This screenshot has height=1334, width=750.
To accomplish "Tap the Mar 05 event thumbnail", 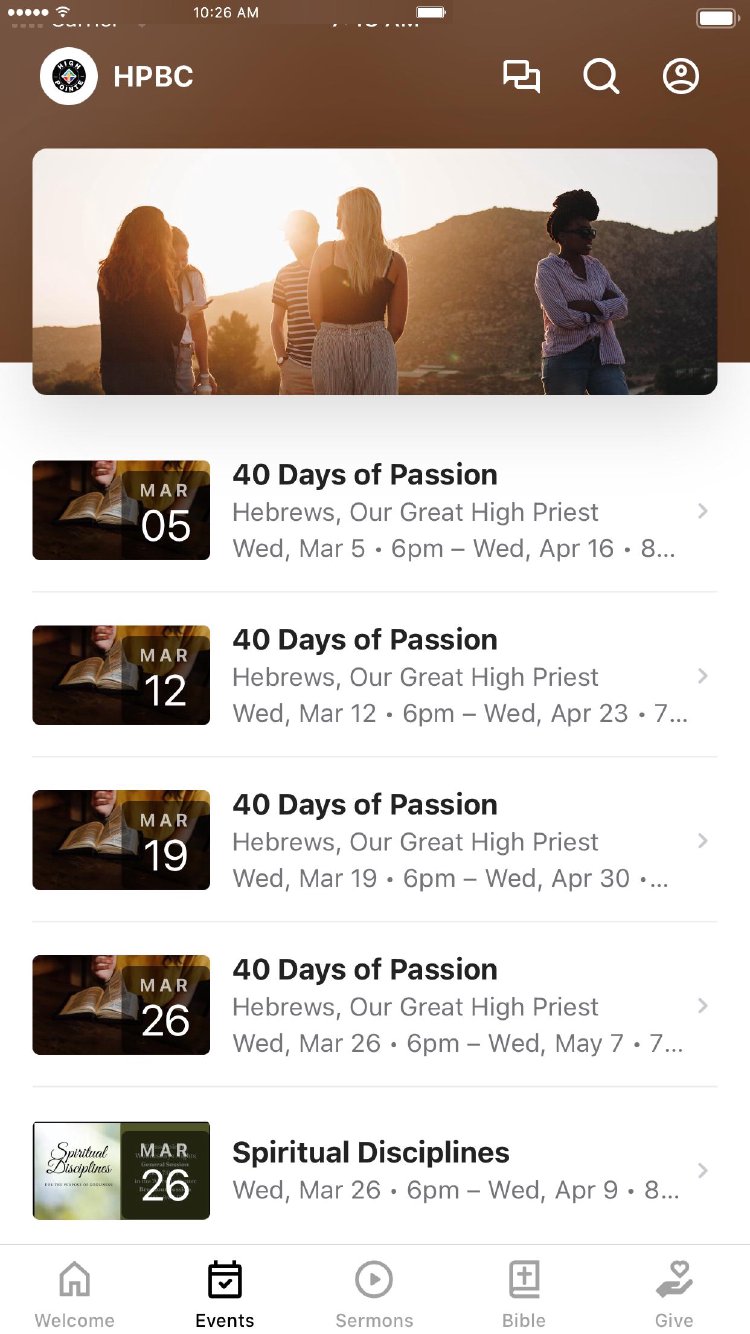I will (x=121, y=510).
